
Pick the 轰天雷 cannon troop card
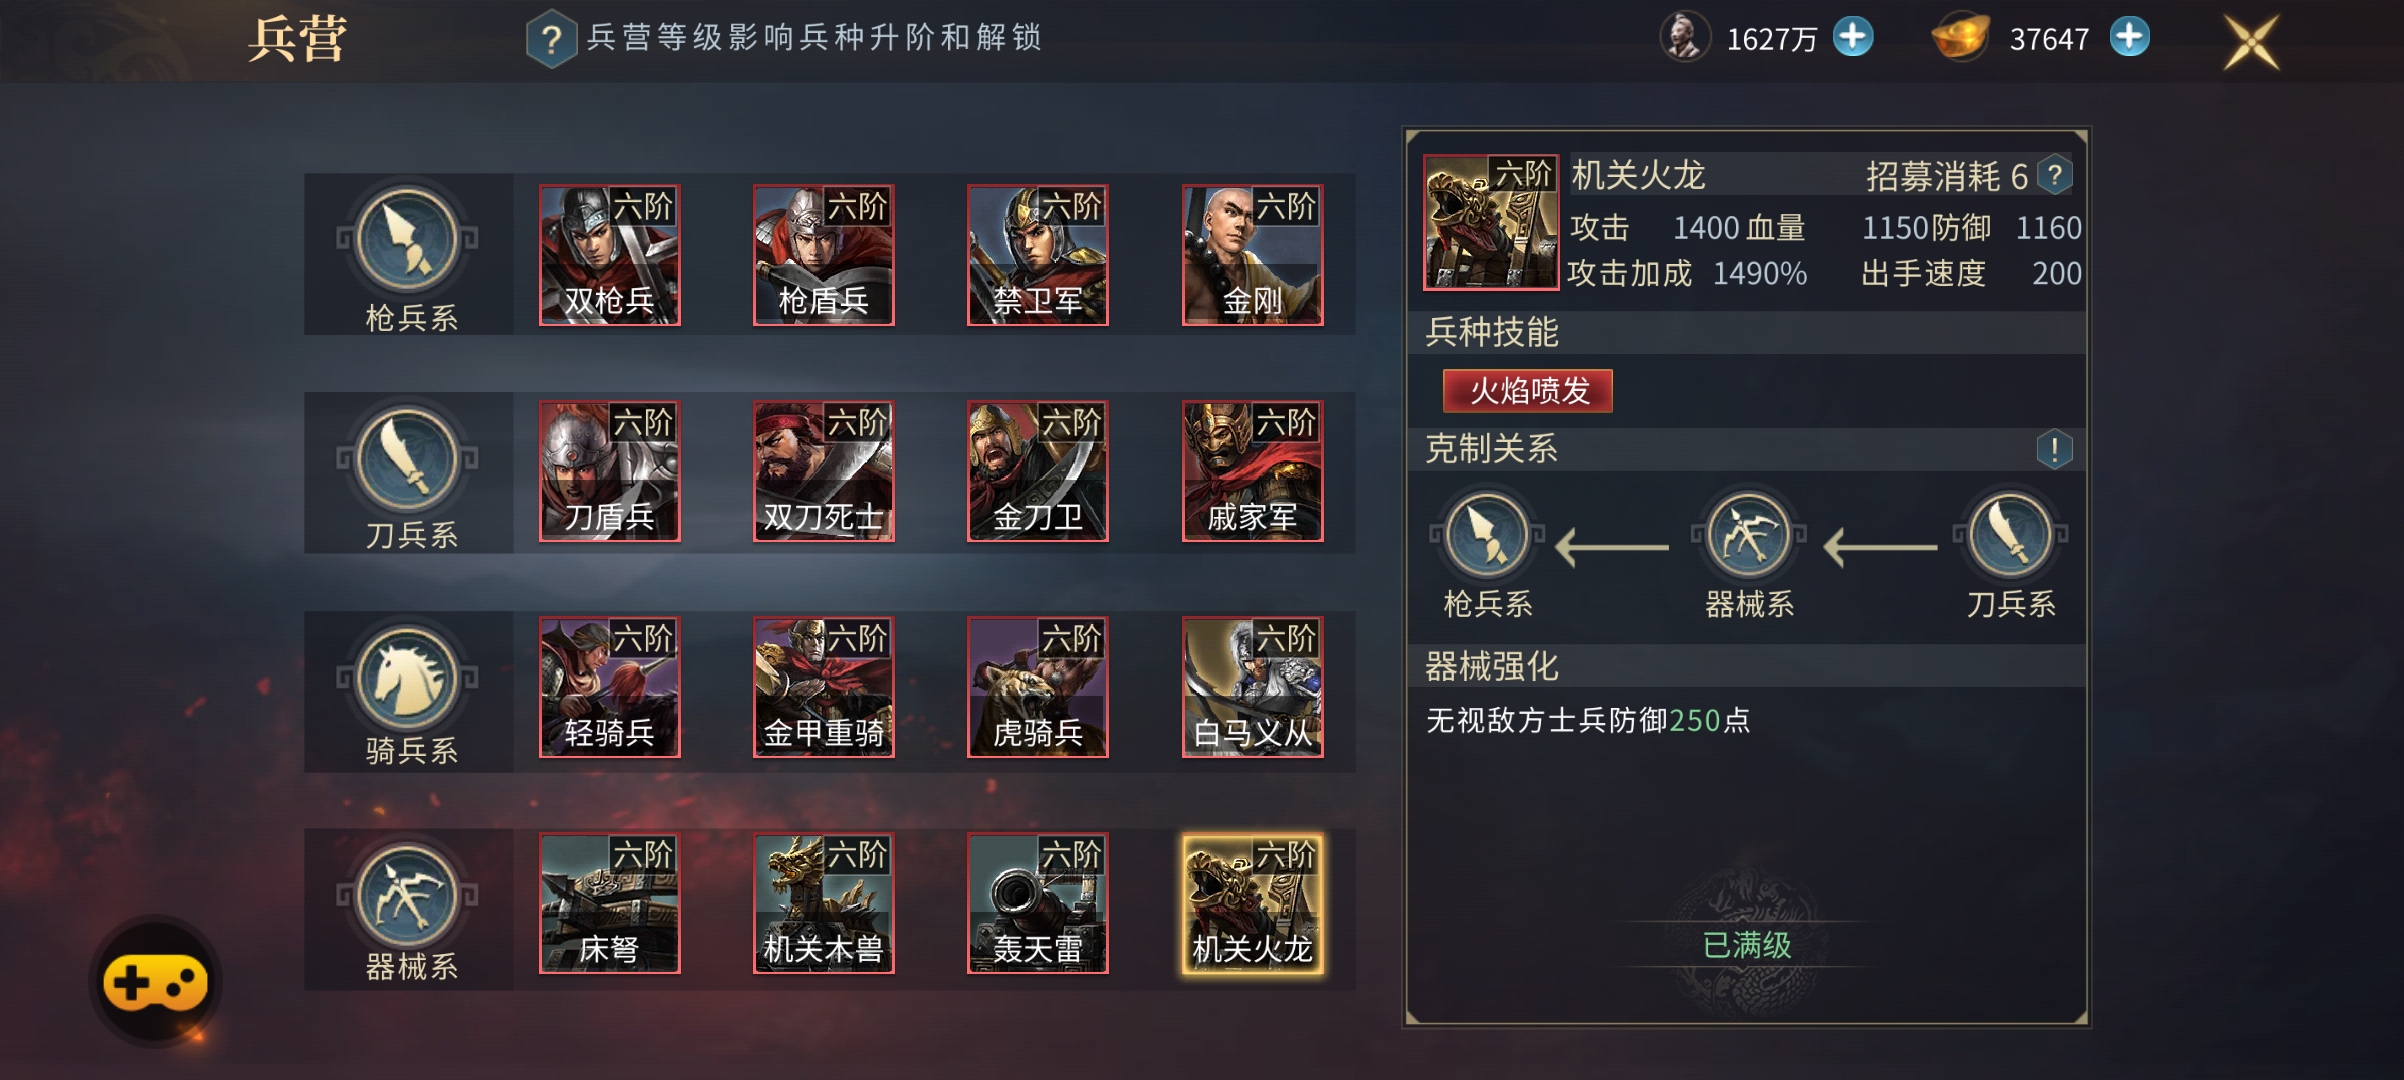[1038, 903]
